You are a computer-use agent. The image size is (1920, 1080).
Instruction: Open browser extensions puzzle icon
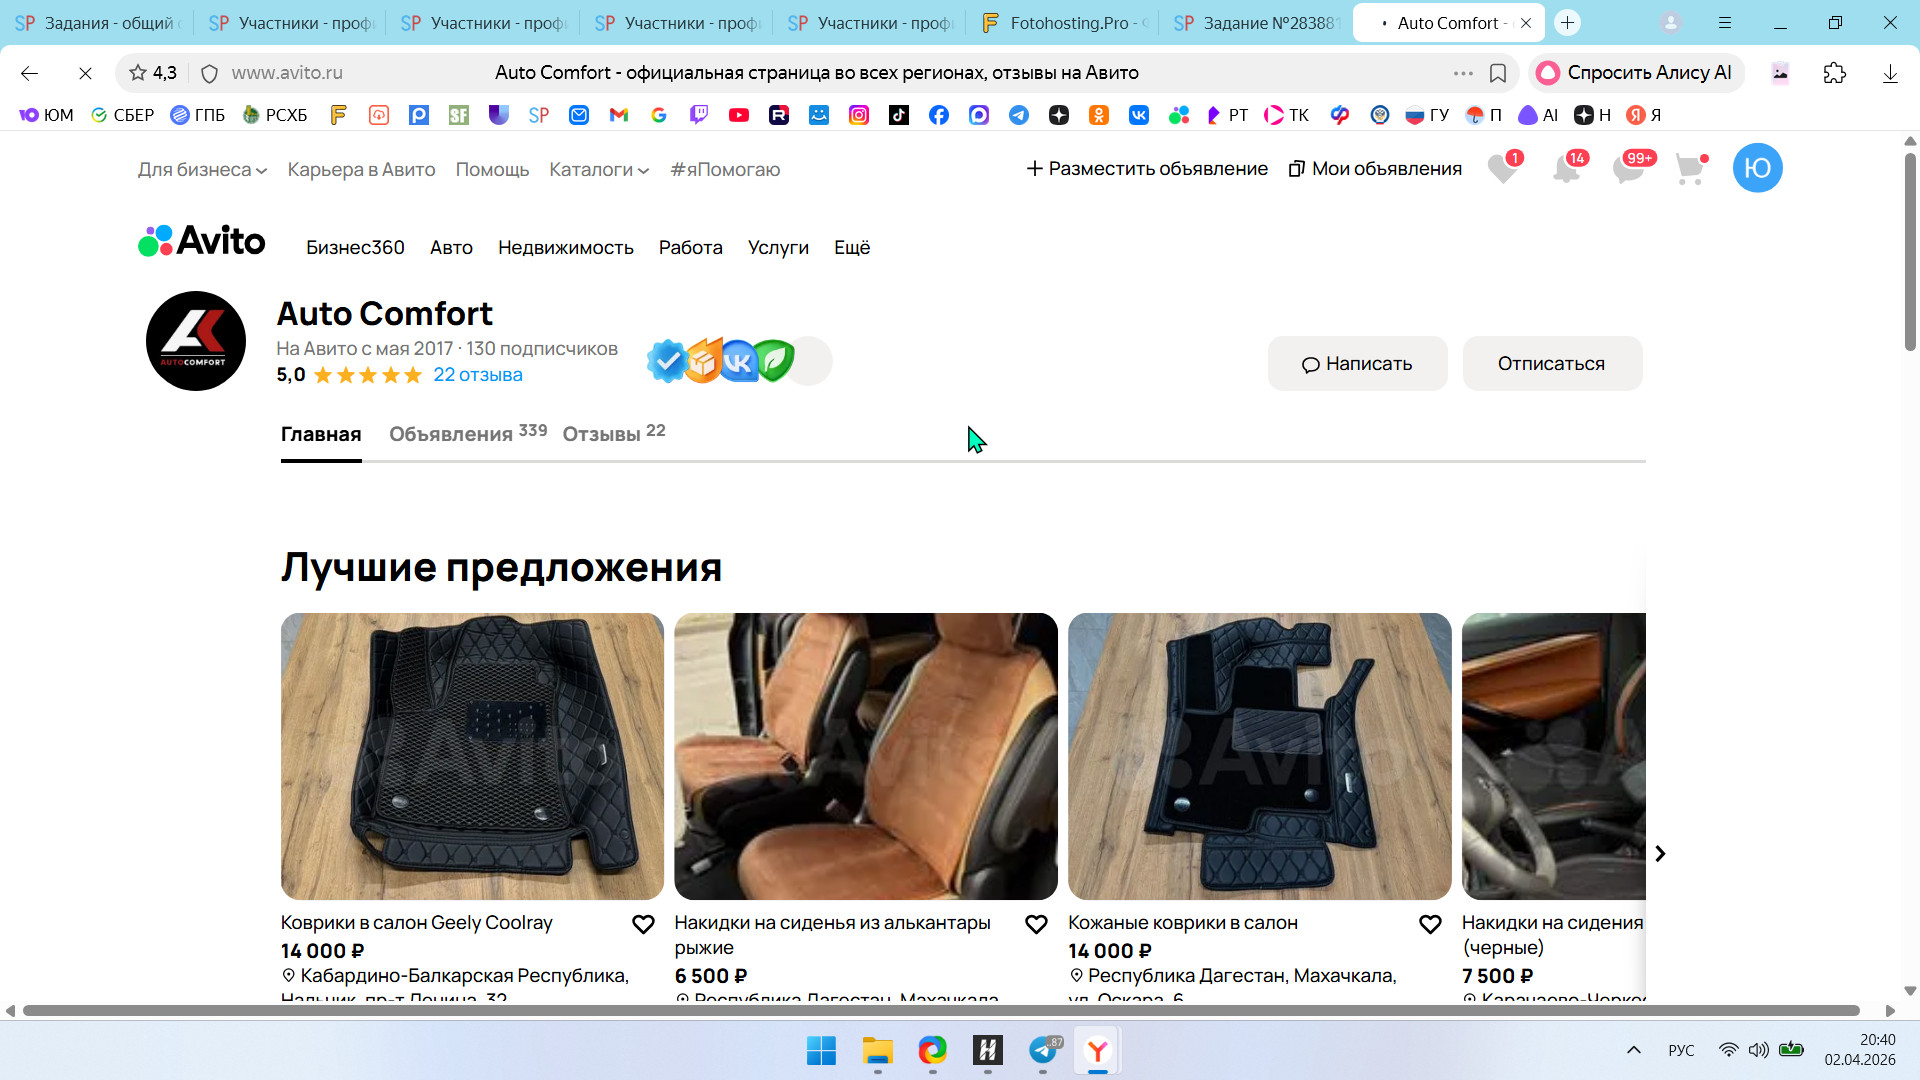point(1834,73)
